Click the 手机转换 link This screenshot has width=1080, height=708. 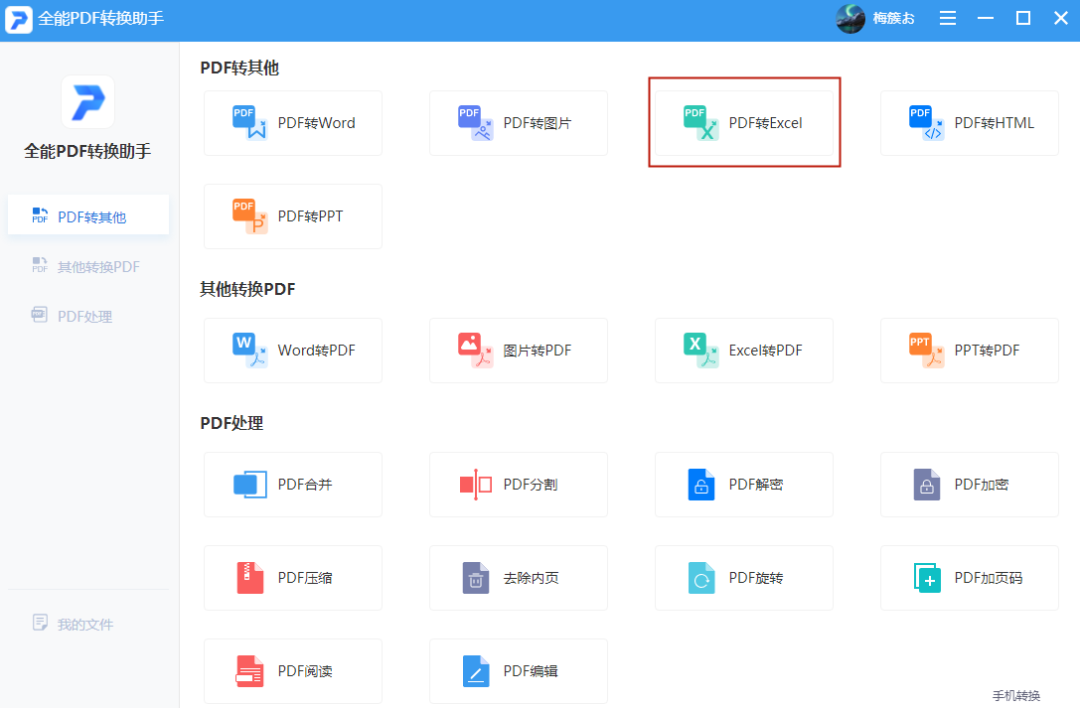(1016, 695)
